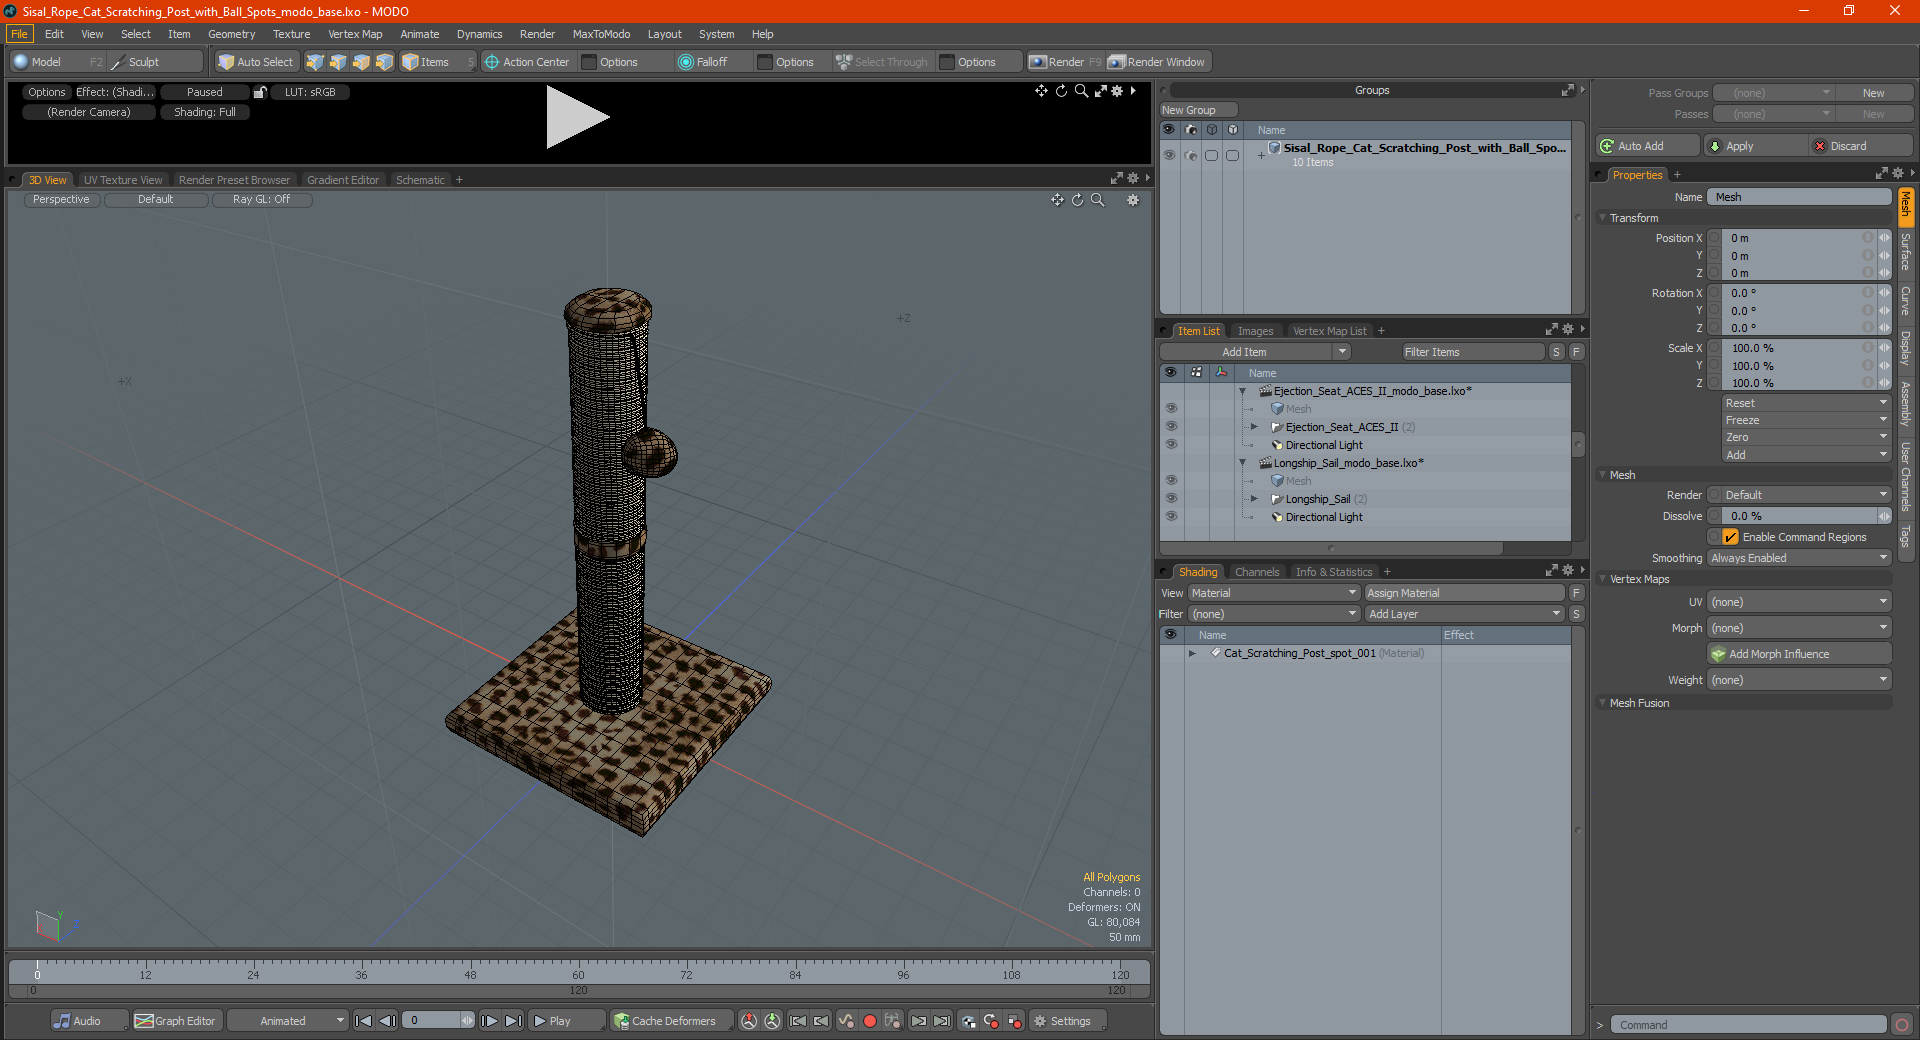
Task: Open the Graph Editor
Action: tap(175, 1021)
